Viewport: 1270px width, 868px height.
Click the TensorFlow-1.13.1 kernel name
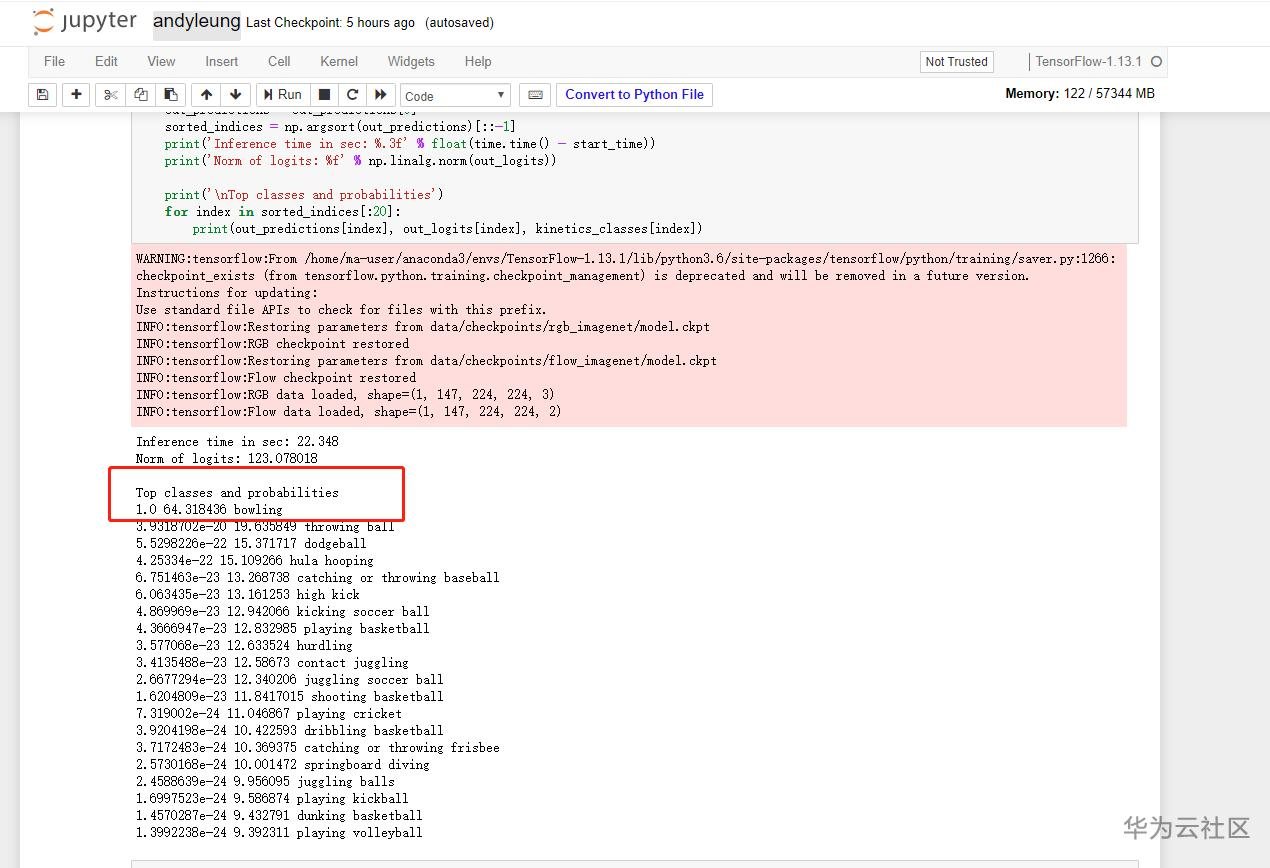1088,62
